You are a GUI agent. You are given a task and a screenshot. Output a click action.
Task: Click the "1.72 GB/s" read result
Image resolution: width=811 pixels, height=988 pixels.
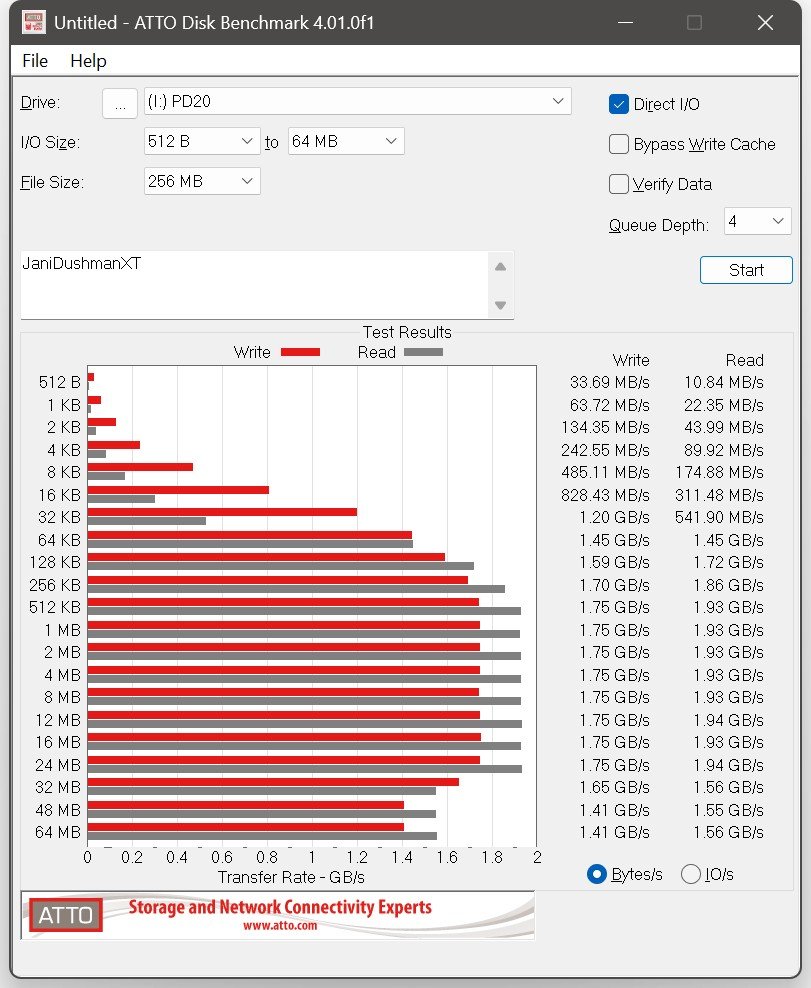click(728, 562)
